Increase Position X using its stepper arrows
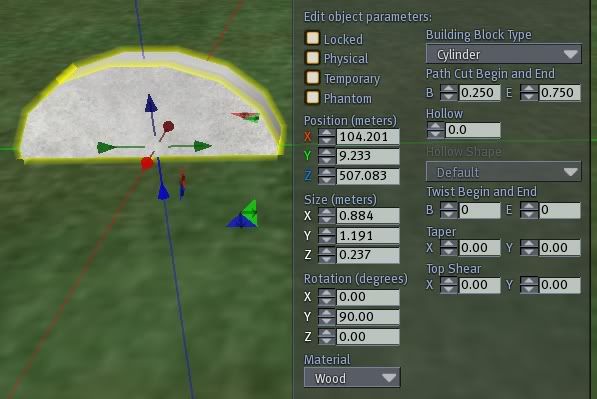 tap(327, 133)
